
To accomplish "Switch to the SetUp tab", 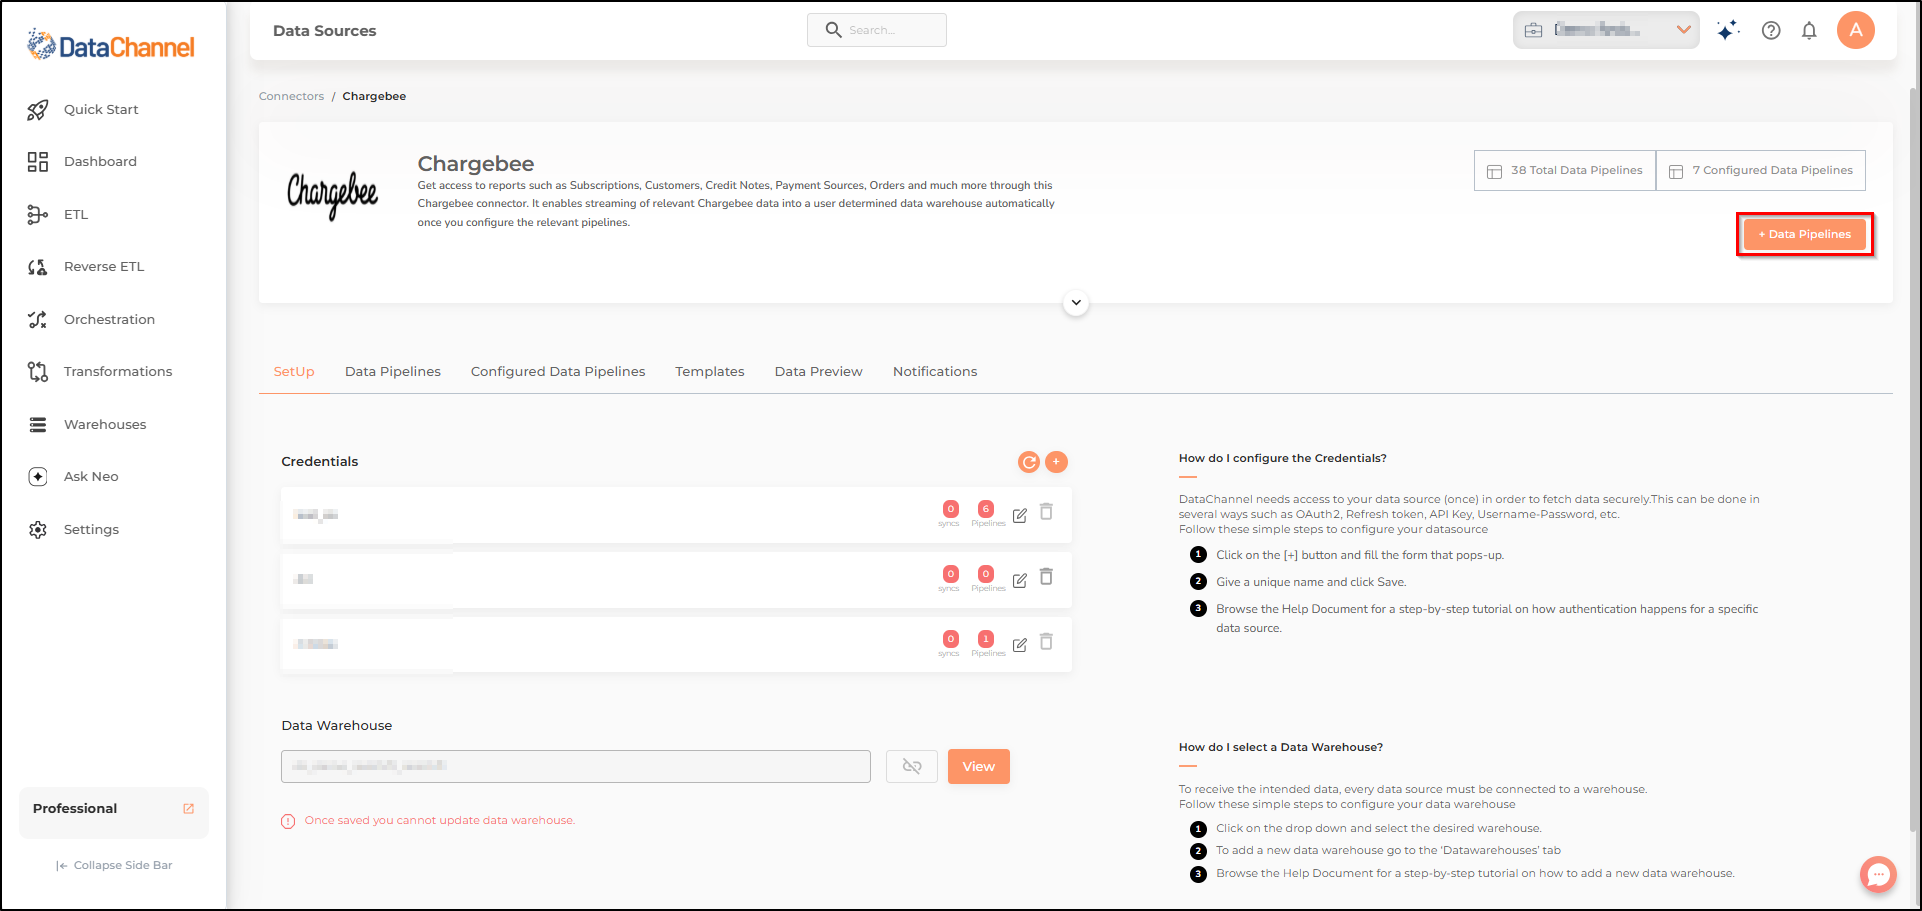I will click(294, 372).
